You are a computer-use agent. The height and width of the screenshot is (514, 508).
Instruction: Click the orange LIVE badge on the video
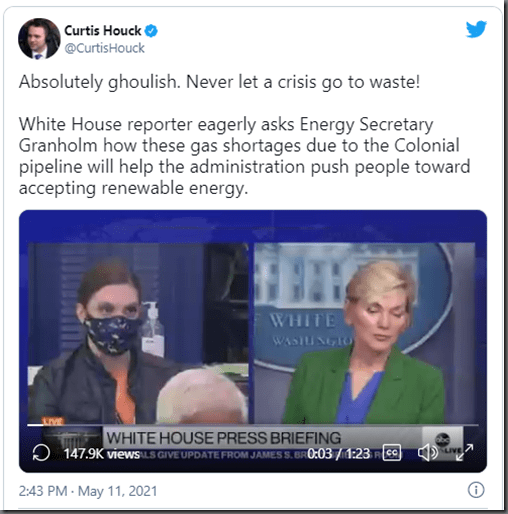pyautogui.click(x=53, y=421)
